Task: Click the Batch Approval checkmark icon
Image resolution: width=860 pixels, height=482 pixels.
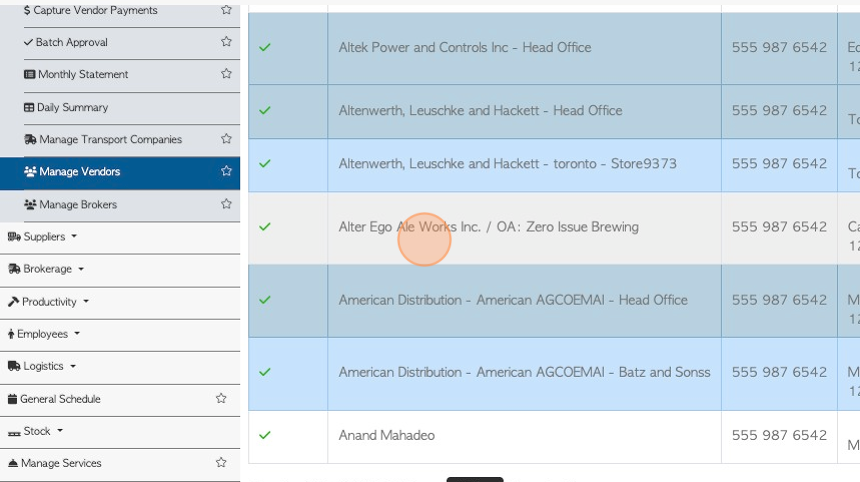Action: [29, 42]
